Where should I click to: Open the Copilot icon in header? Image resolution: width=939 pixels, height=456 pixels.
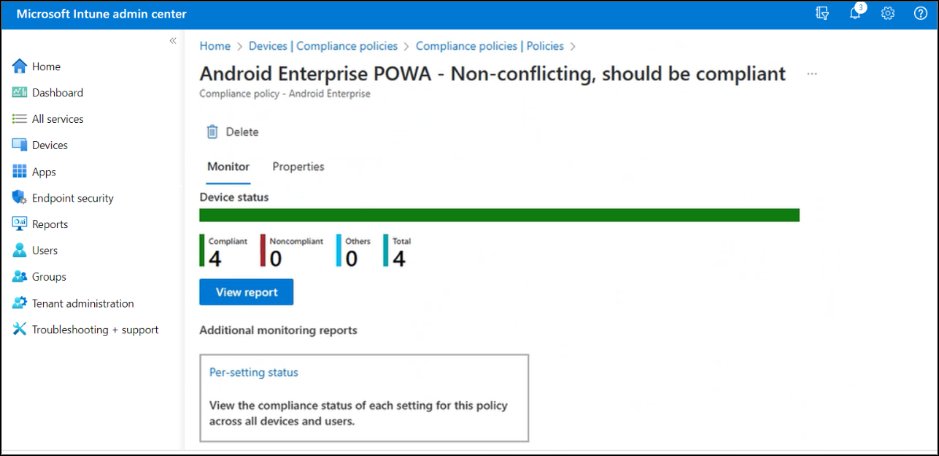click(823, 13)
